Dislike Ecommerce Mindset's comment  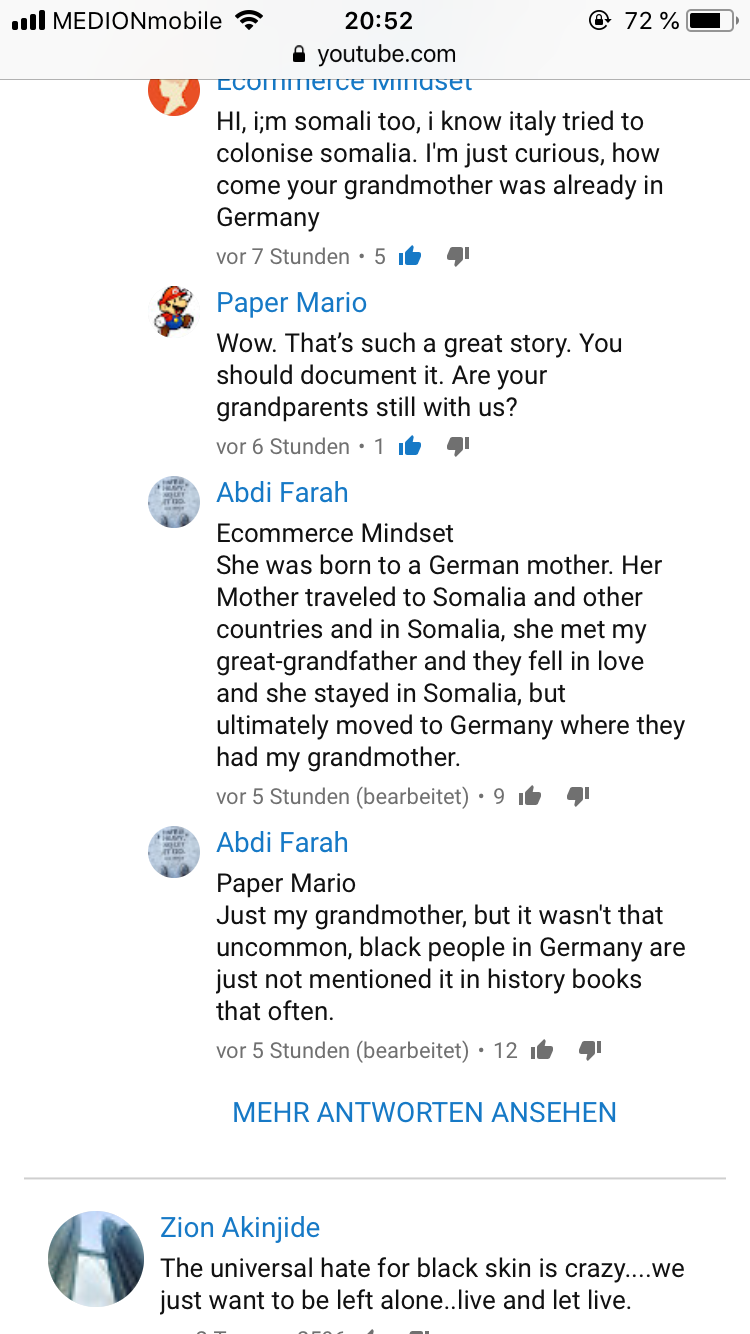pos(458,257)
